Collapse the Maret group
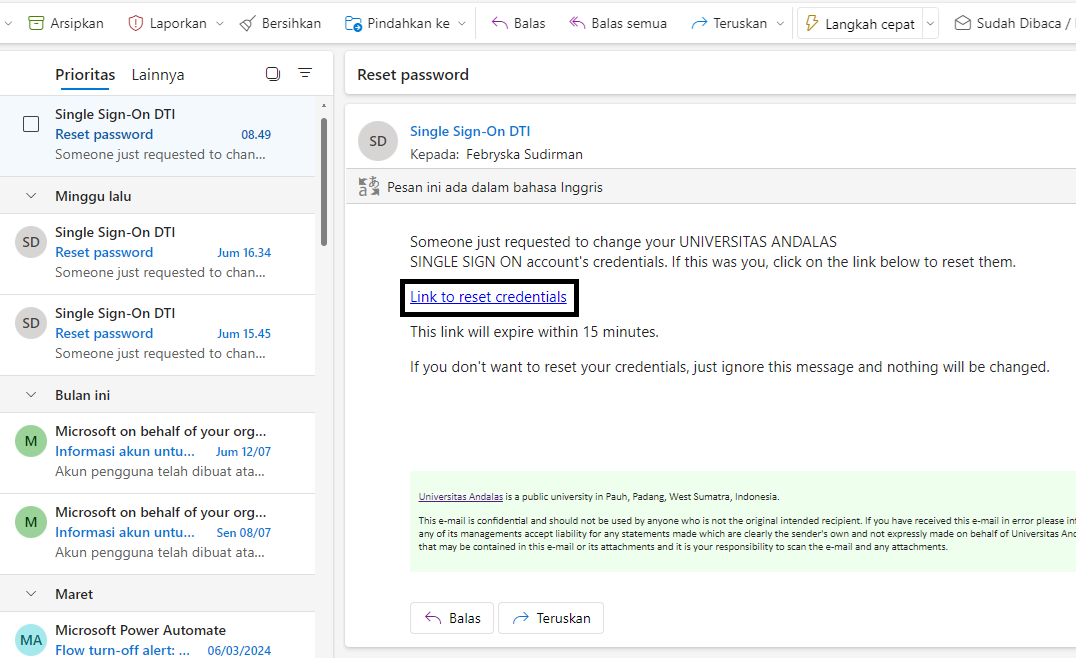 [31, 594]
